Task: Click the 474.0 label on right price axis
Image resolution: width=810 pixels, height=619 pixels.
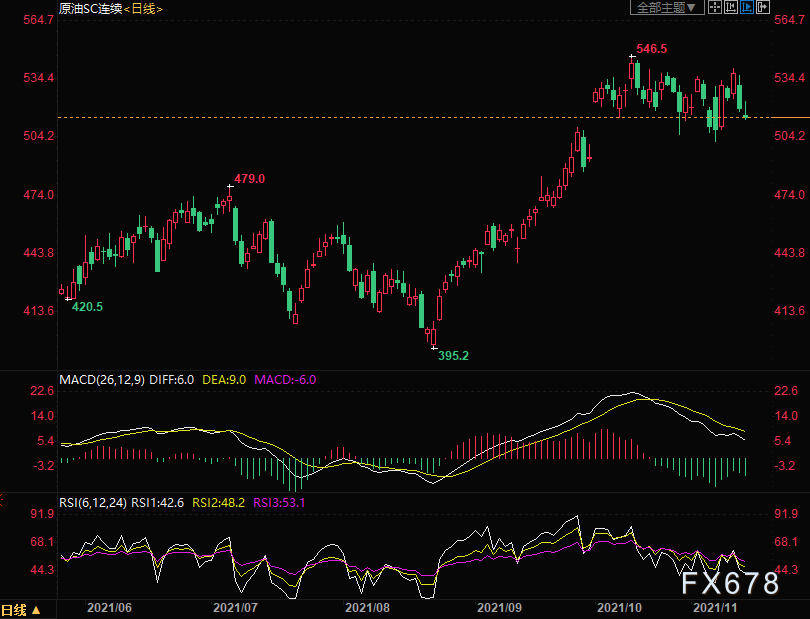Action: (789, 195)
